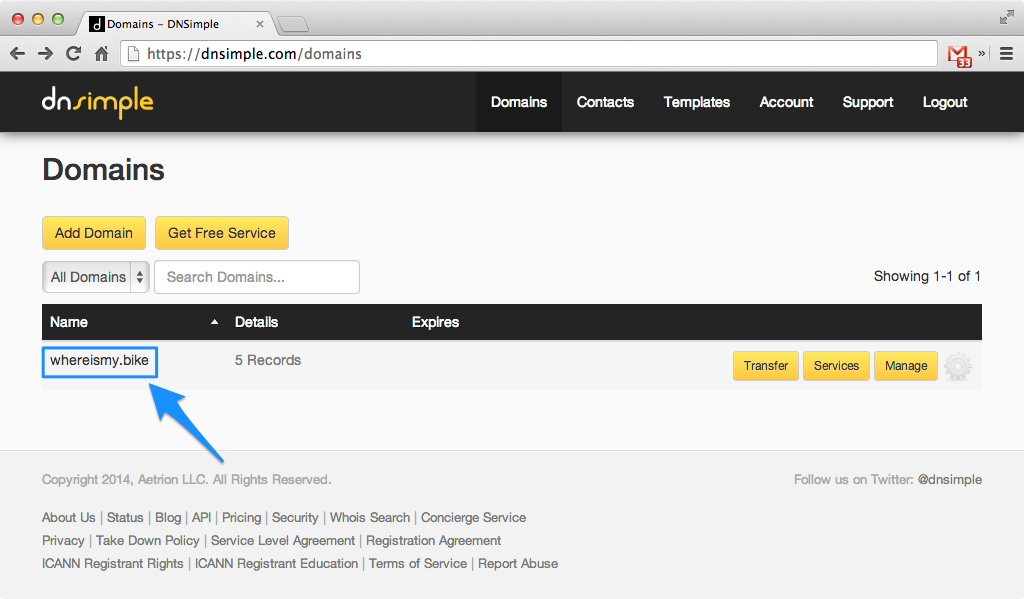The image size is (1024, 599).
Task: Reload the page with the refresh icon
Action: pyautogui.click(x=73, y=54)
